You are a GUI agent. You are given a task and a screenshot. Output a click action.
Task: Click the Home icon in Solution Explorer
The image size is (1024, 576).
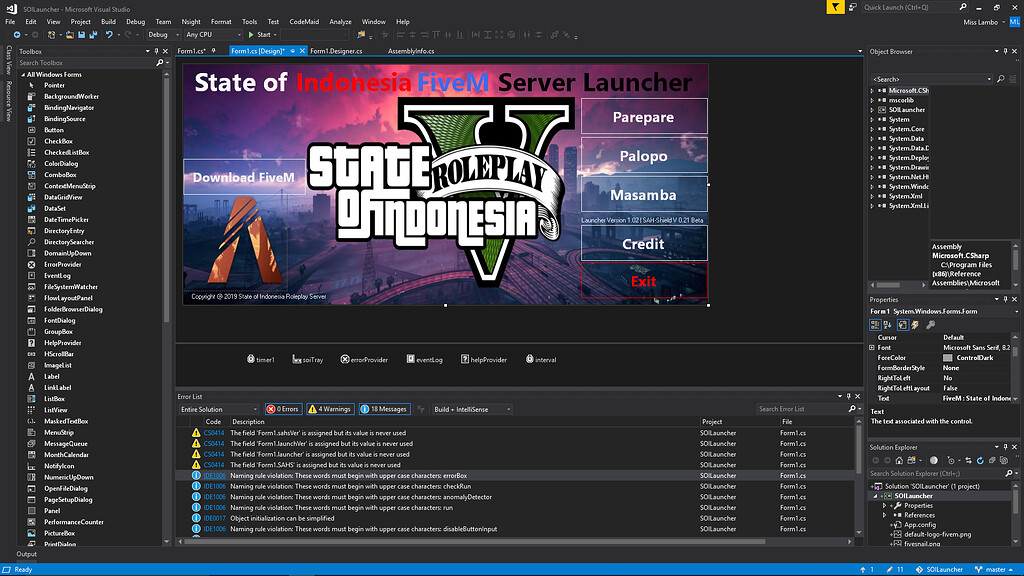[x=899, y=460]
